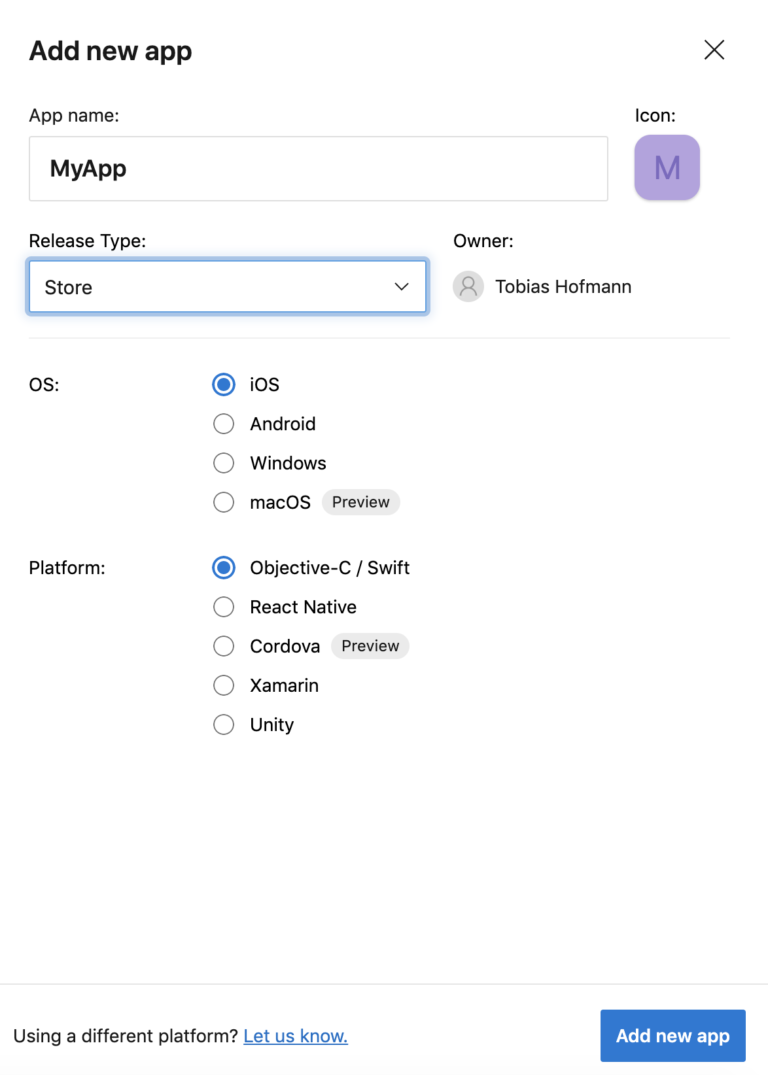Screen dimensions: 768x1075
Task: Choose React Native as the platform
Action: pyautogui.click(x=223, y=606)
